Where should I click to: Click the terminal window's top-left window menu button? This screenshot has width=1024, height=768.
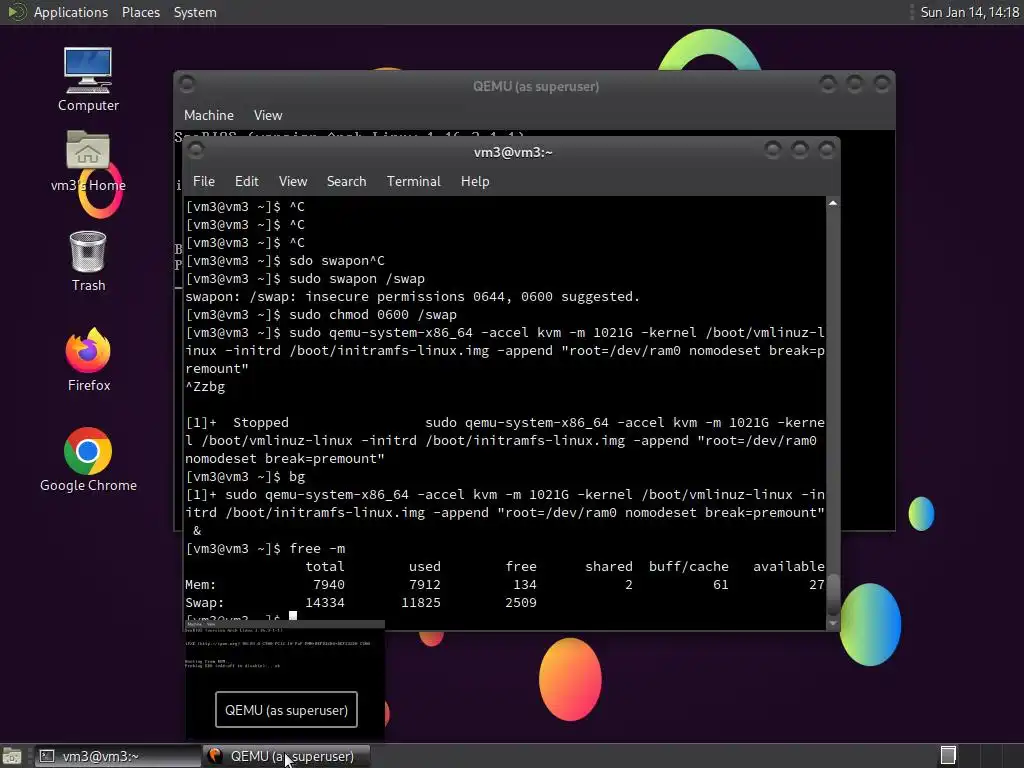tap(195, 150)
